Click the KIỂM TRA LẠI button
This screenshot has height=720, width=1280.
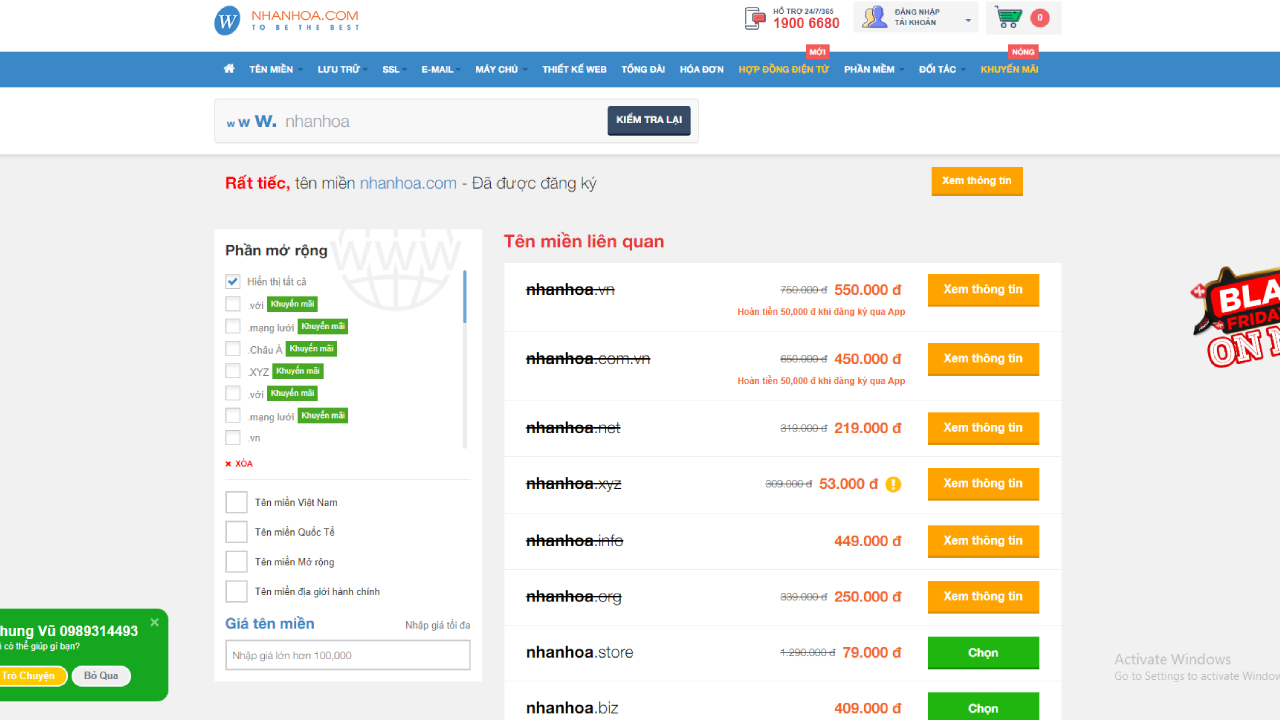coord(649,120)
